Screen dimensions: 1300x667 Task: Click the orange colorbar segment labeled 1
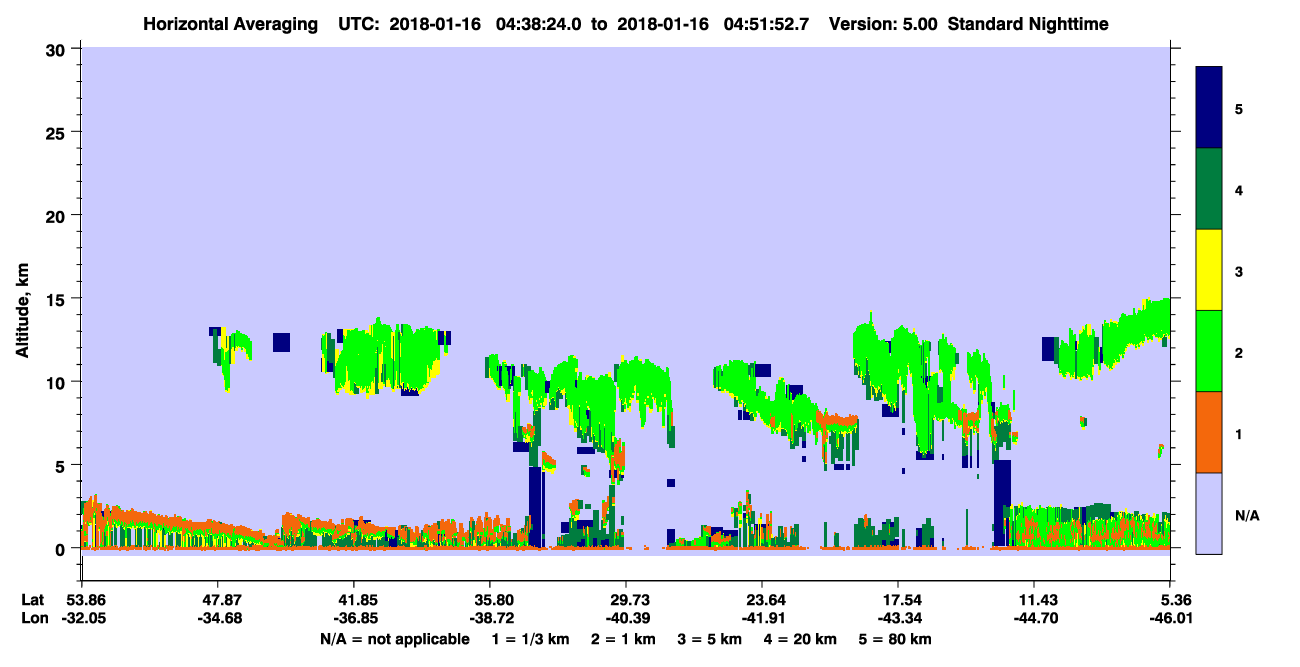pyautogui.click(x=1209, y=432)
